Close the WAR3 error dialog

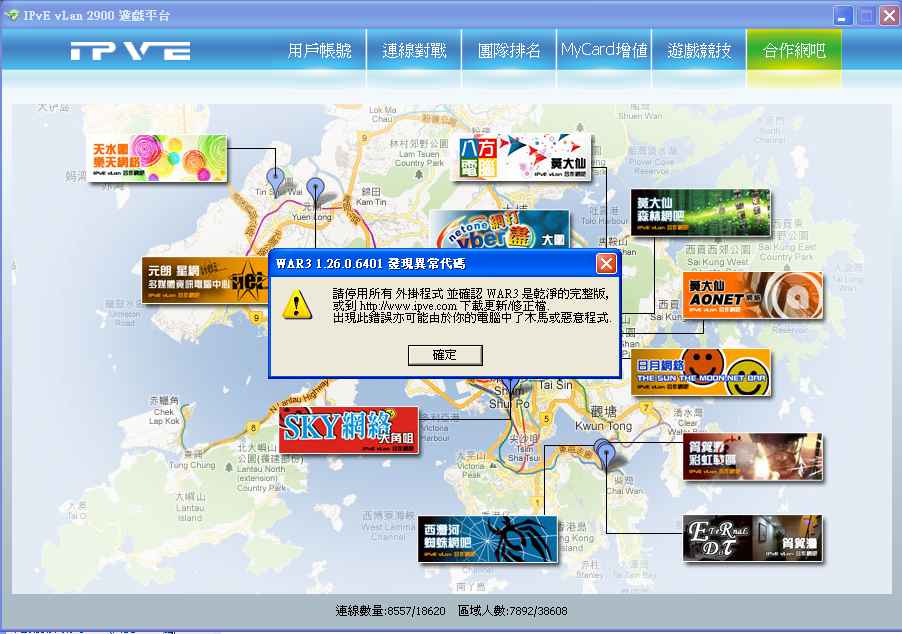[606, 263]
